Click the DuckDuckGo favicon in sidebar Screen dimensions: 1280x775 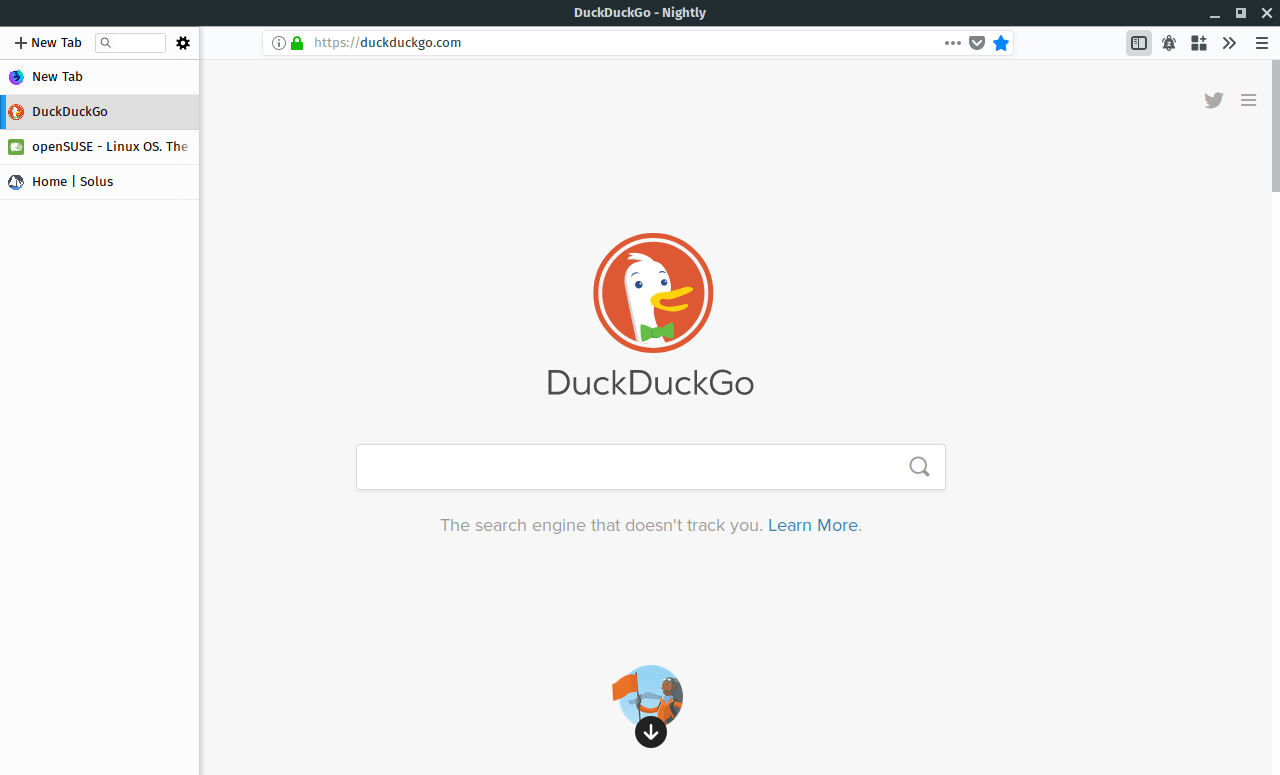(x=16, y=112)
